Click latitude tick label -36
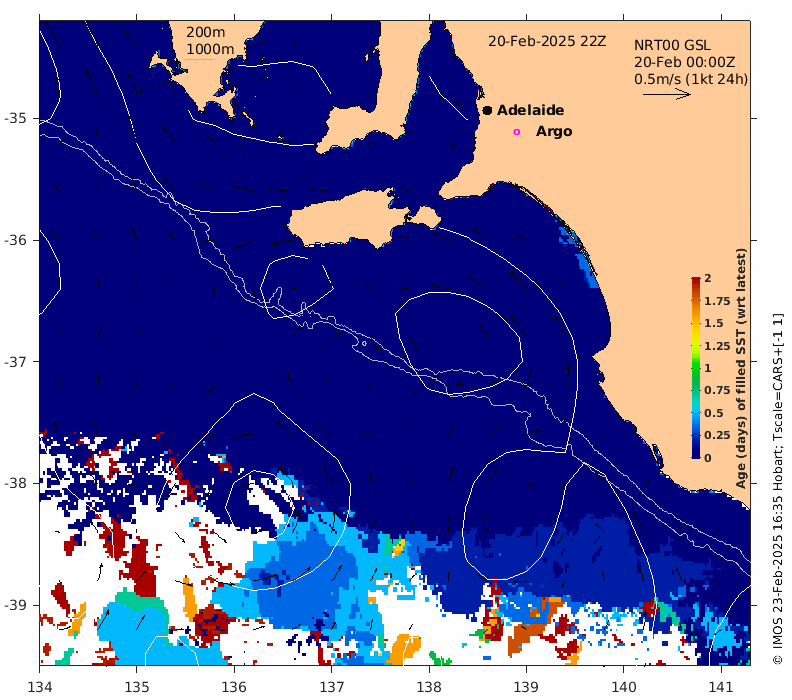This screenshot has height=700, width=792. pyautogui.click(x=16, y=240)
